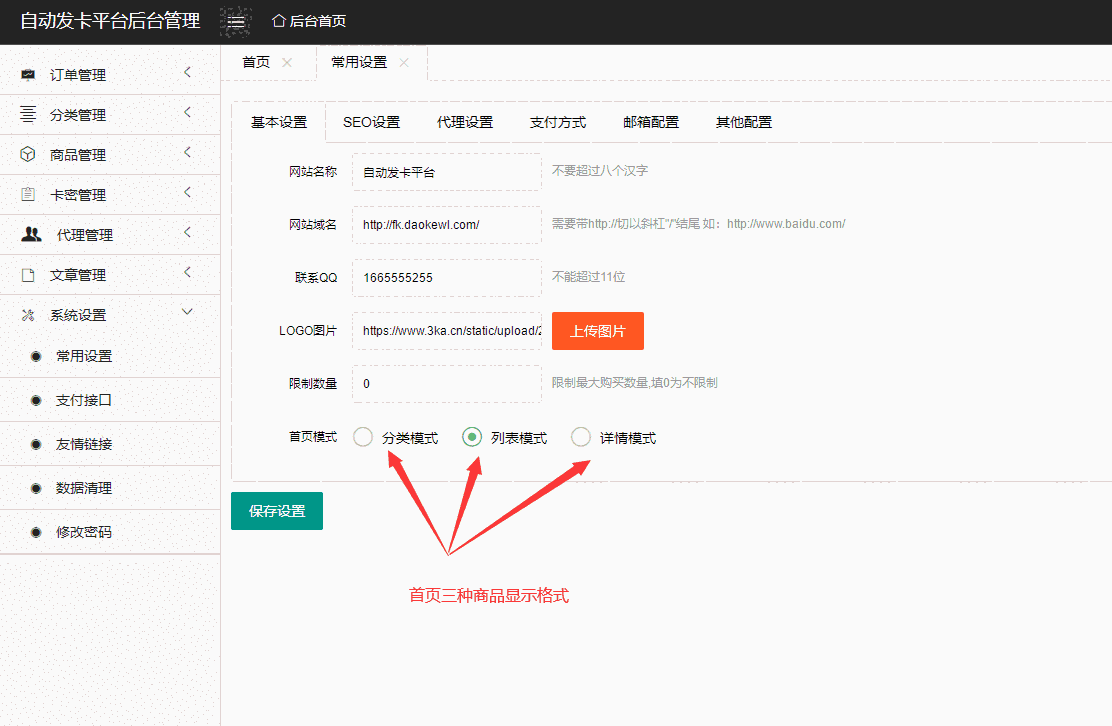Toggle the sidebar hamburger menu icon
The height and width of the screenshot is (726, 1112).
237,21
